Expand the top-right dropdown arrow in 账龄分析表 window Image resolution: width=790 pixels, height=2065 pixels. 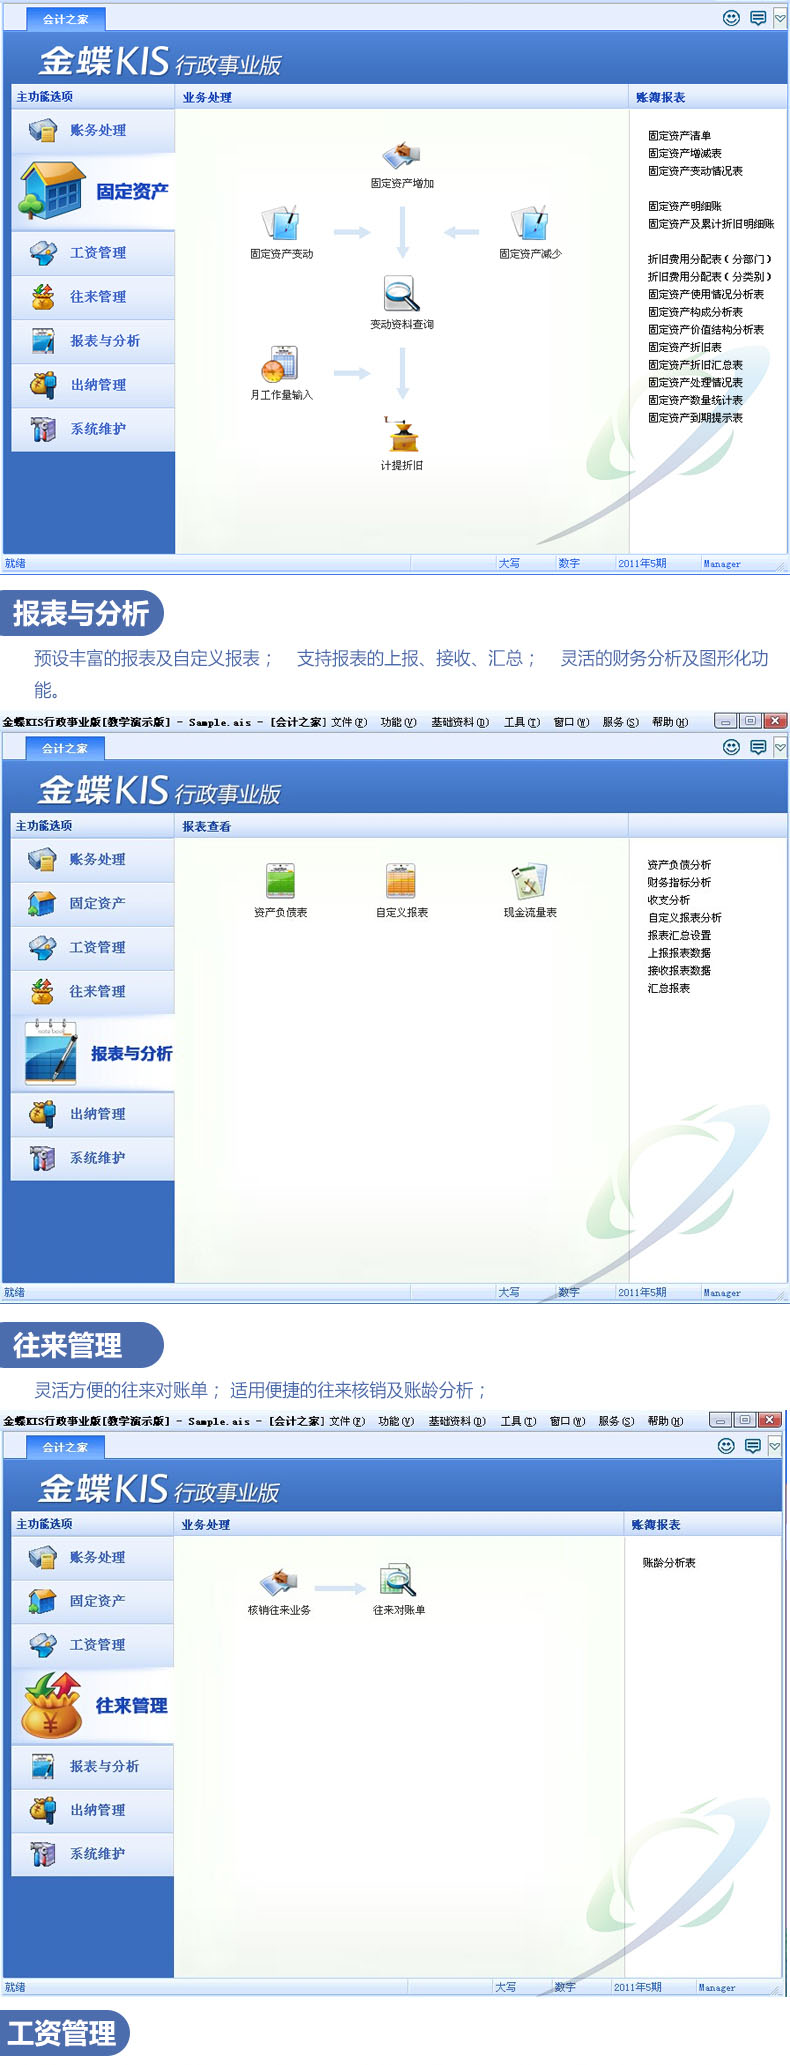[775, 1445]
